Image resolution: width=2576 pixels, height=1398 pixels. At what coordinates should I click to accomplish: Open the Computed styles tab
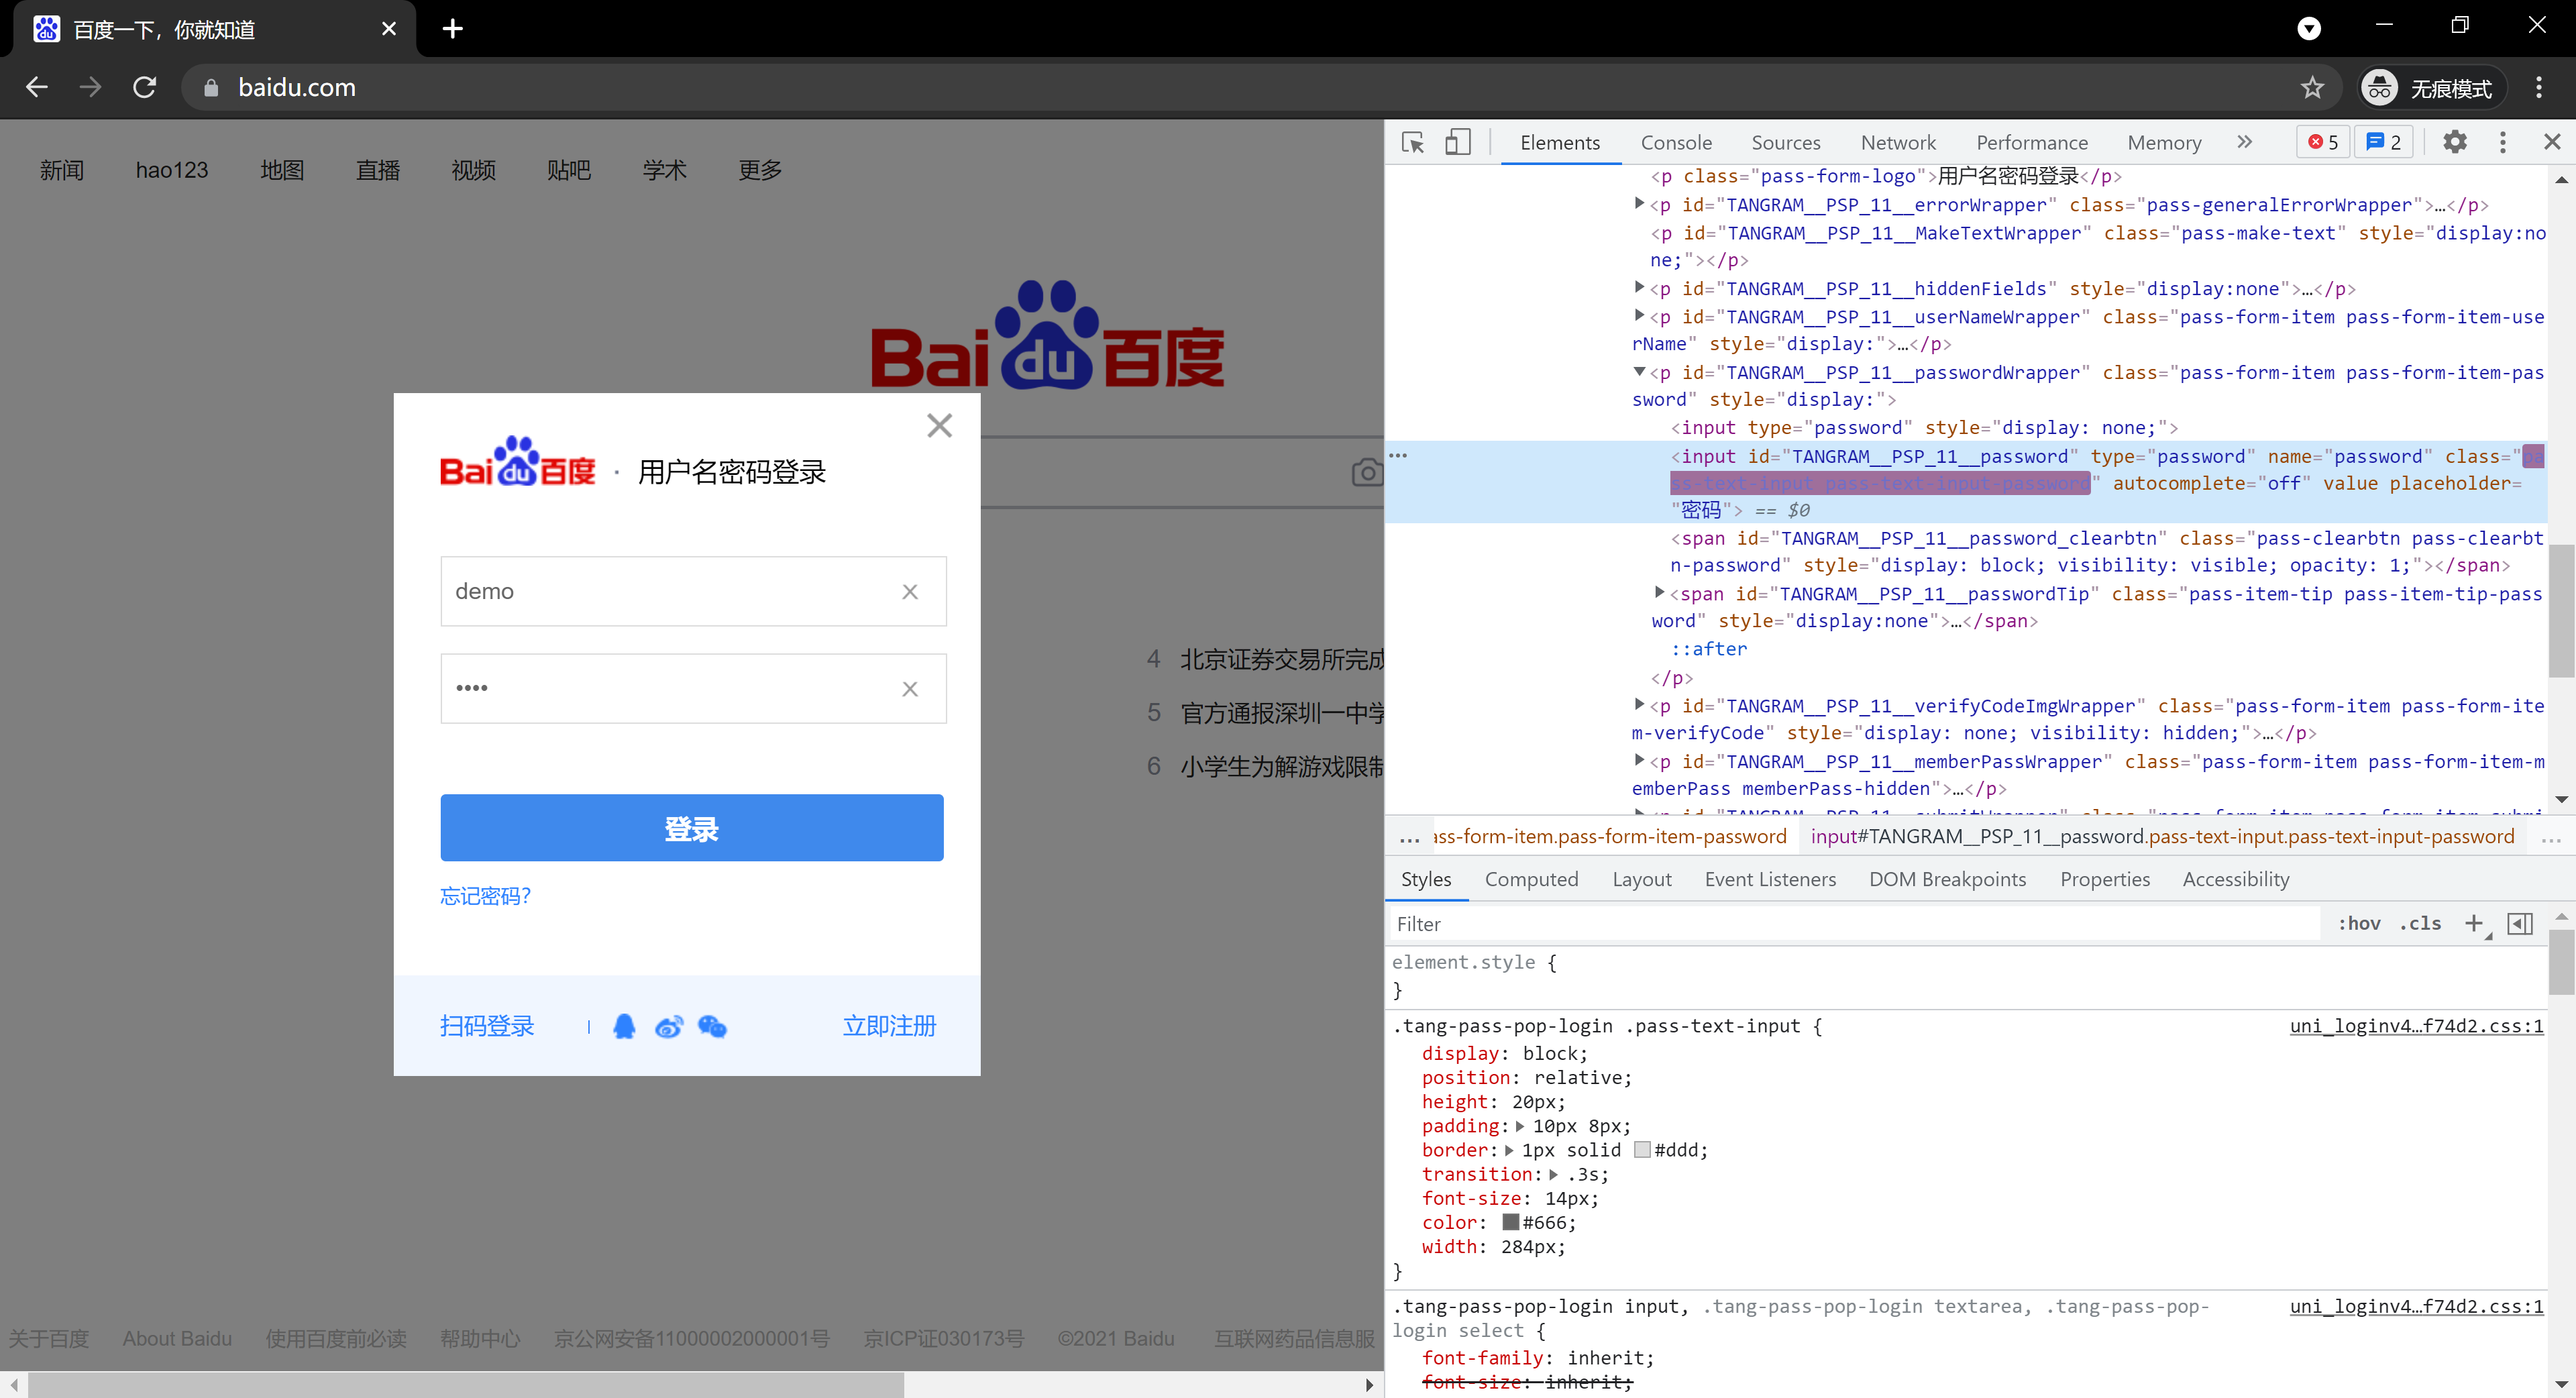pos(1531,879)
